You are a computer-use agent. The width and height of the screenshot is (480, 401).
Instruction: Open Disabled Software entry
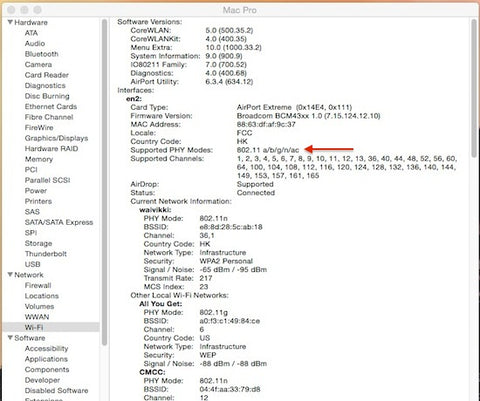tap(56, 390)
